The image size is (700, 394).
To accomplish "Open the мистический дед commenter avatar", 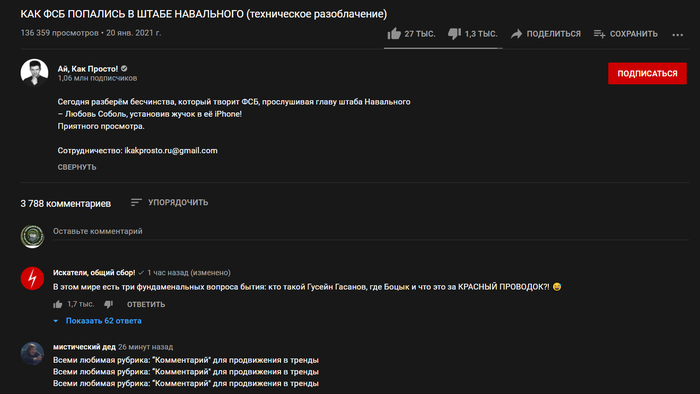I will coord(32,353).
